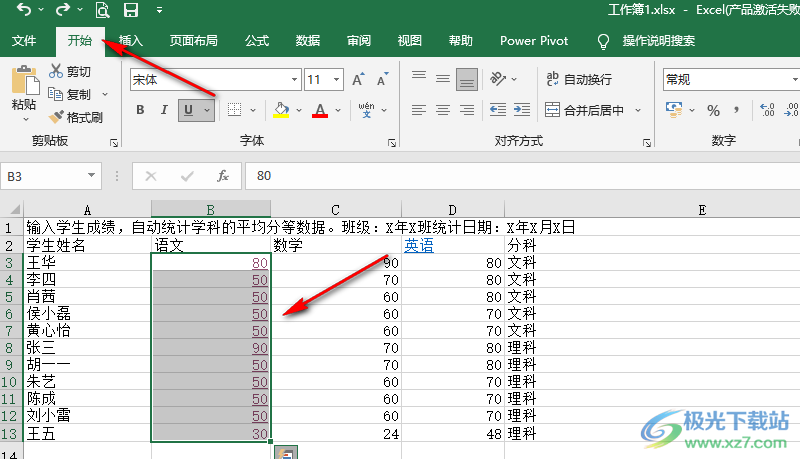The height and width of the screenshot is (459, 800).
Task: Click the Paste Options icon below column B
Action: (286, 452)
